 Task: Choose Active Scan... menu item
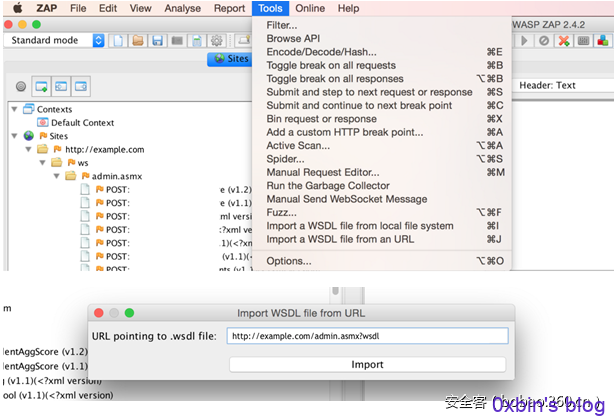coord(382,145)
